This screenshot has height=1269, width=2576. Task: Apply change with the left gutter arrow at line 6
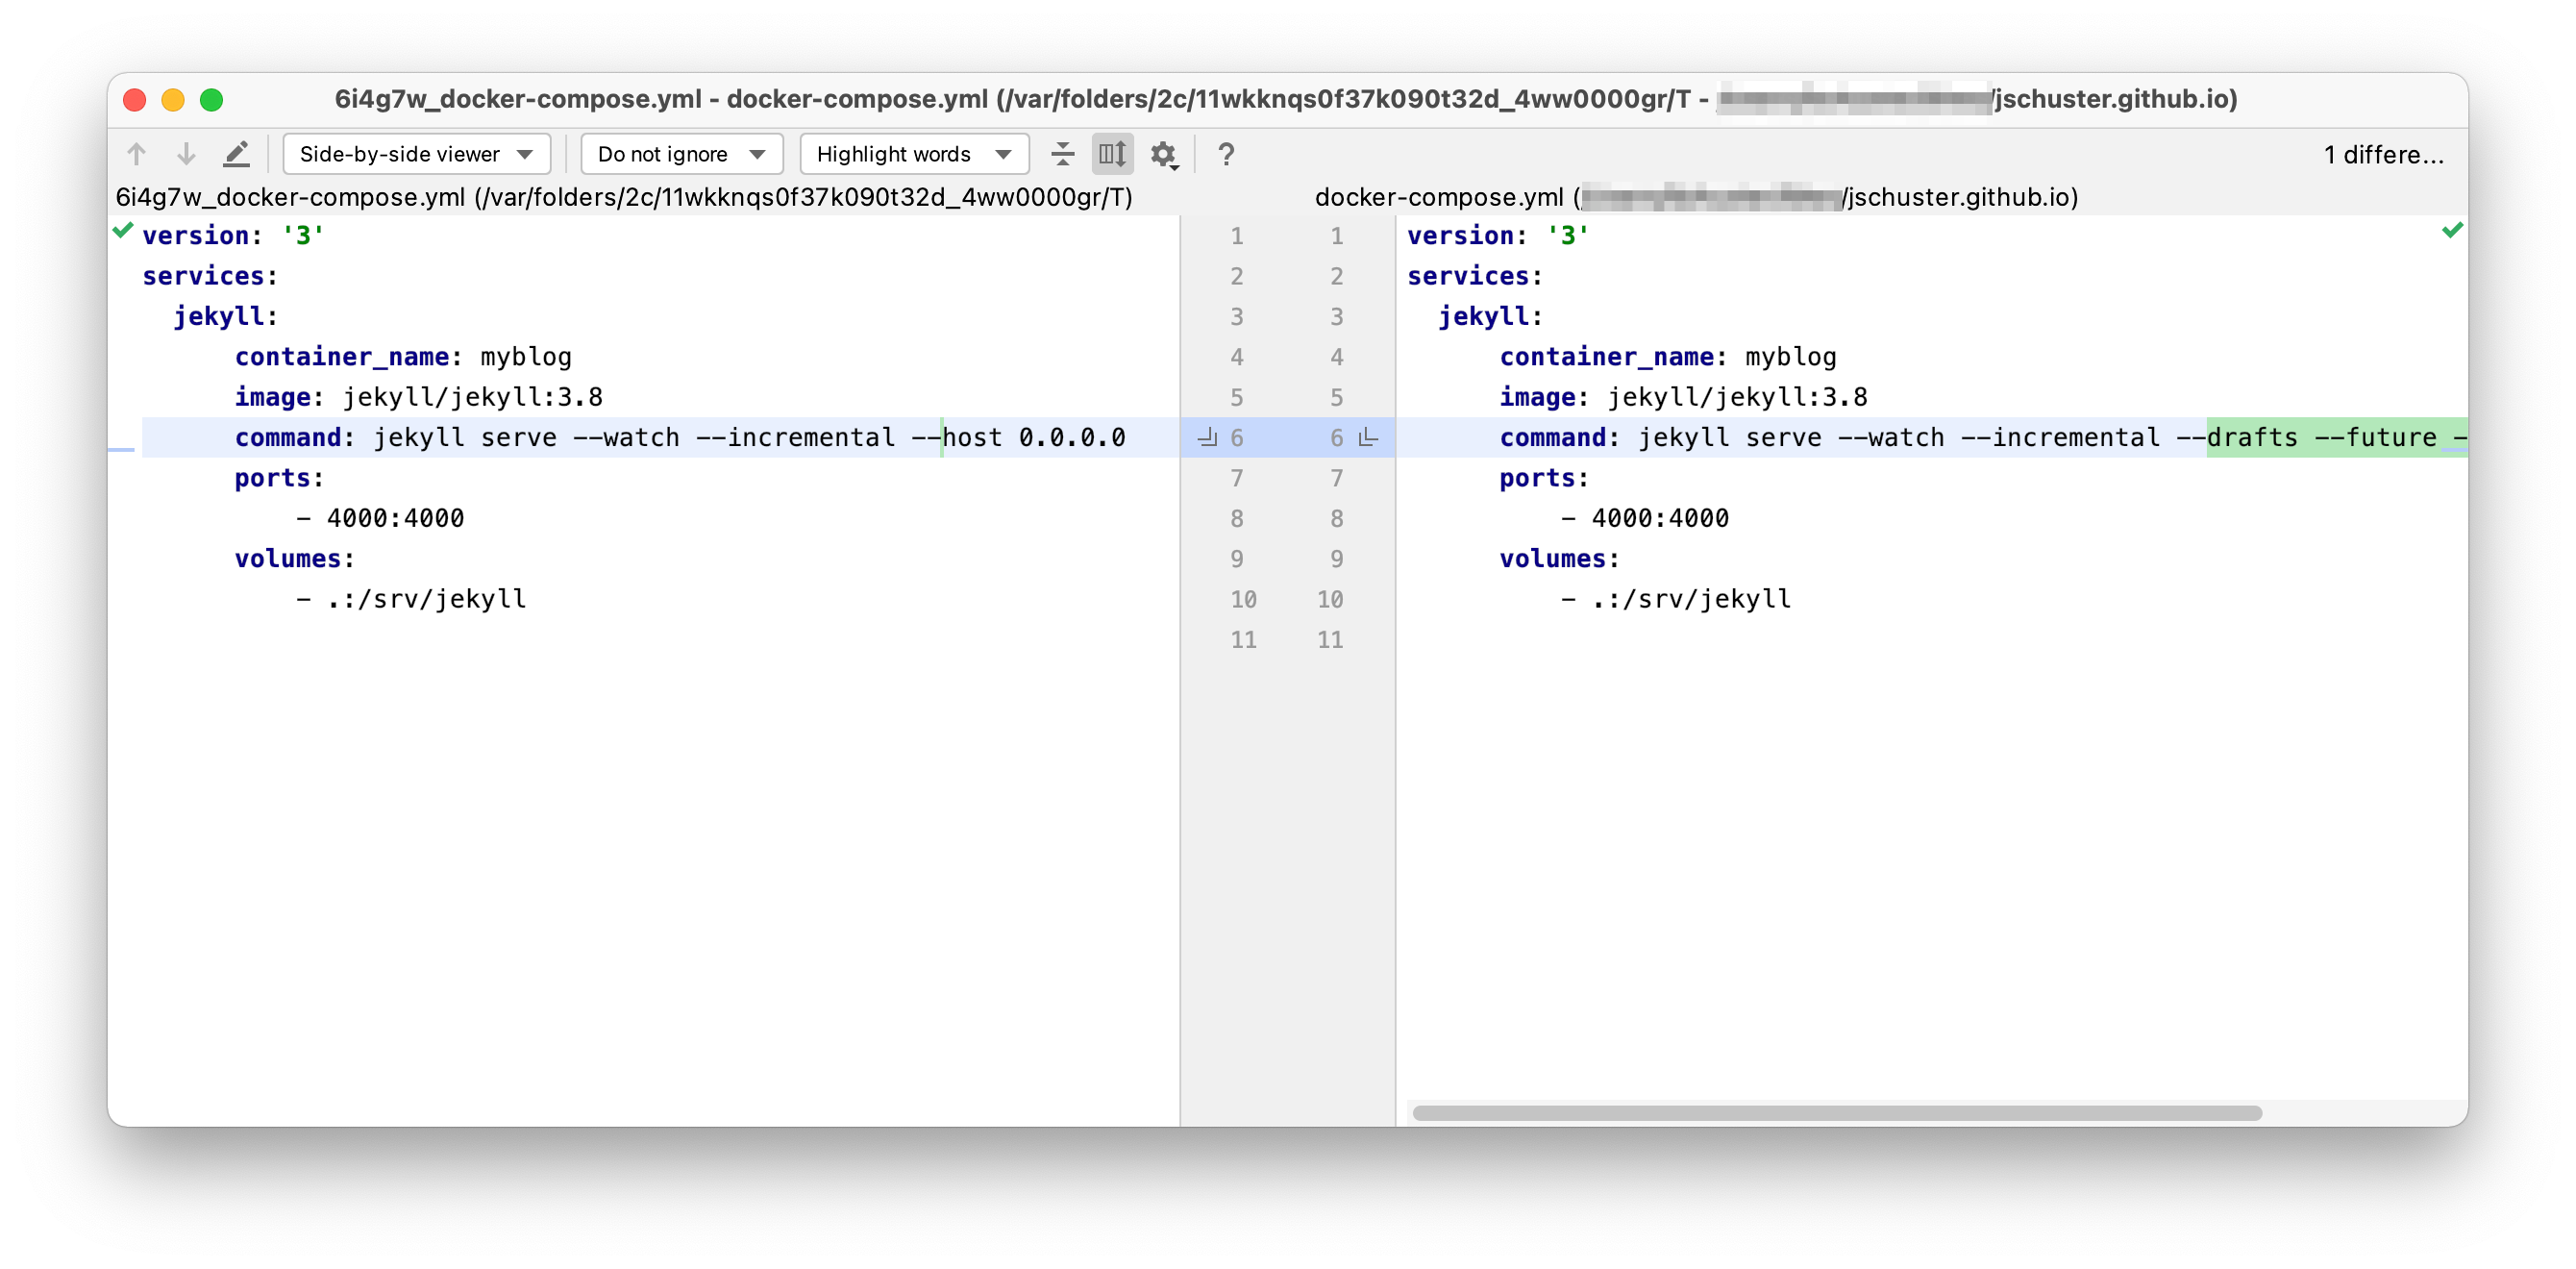tap(1207, 437)
